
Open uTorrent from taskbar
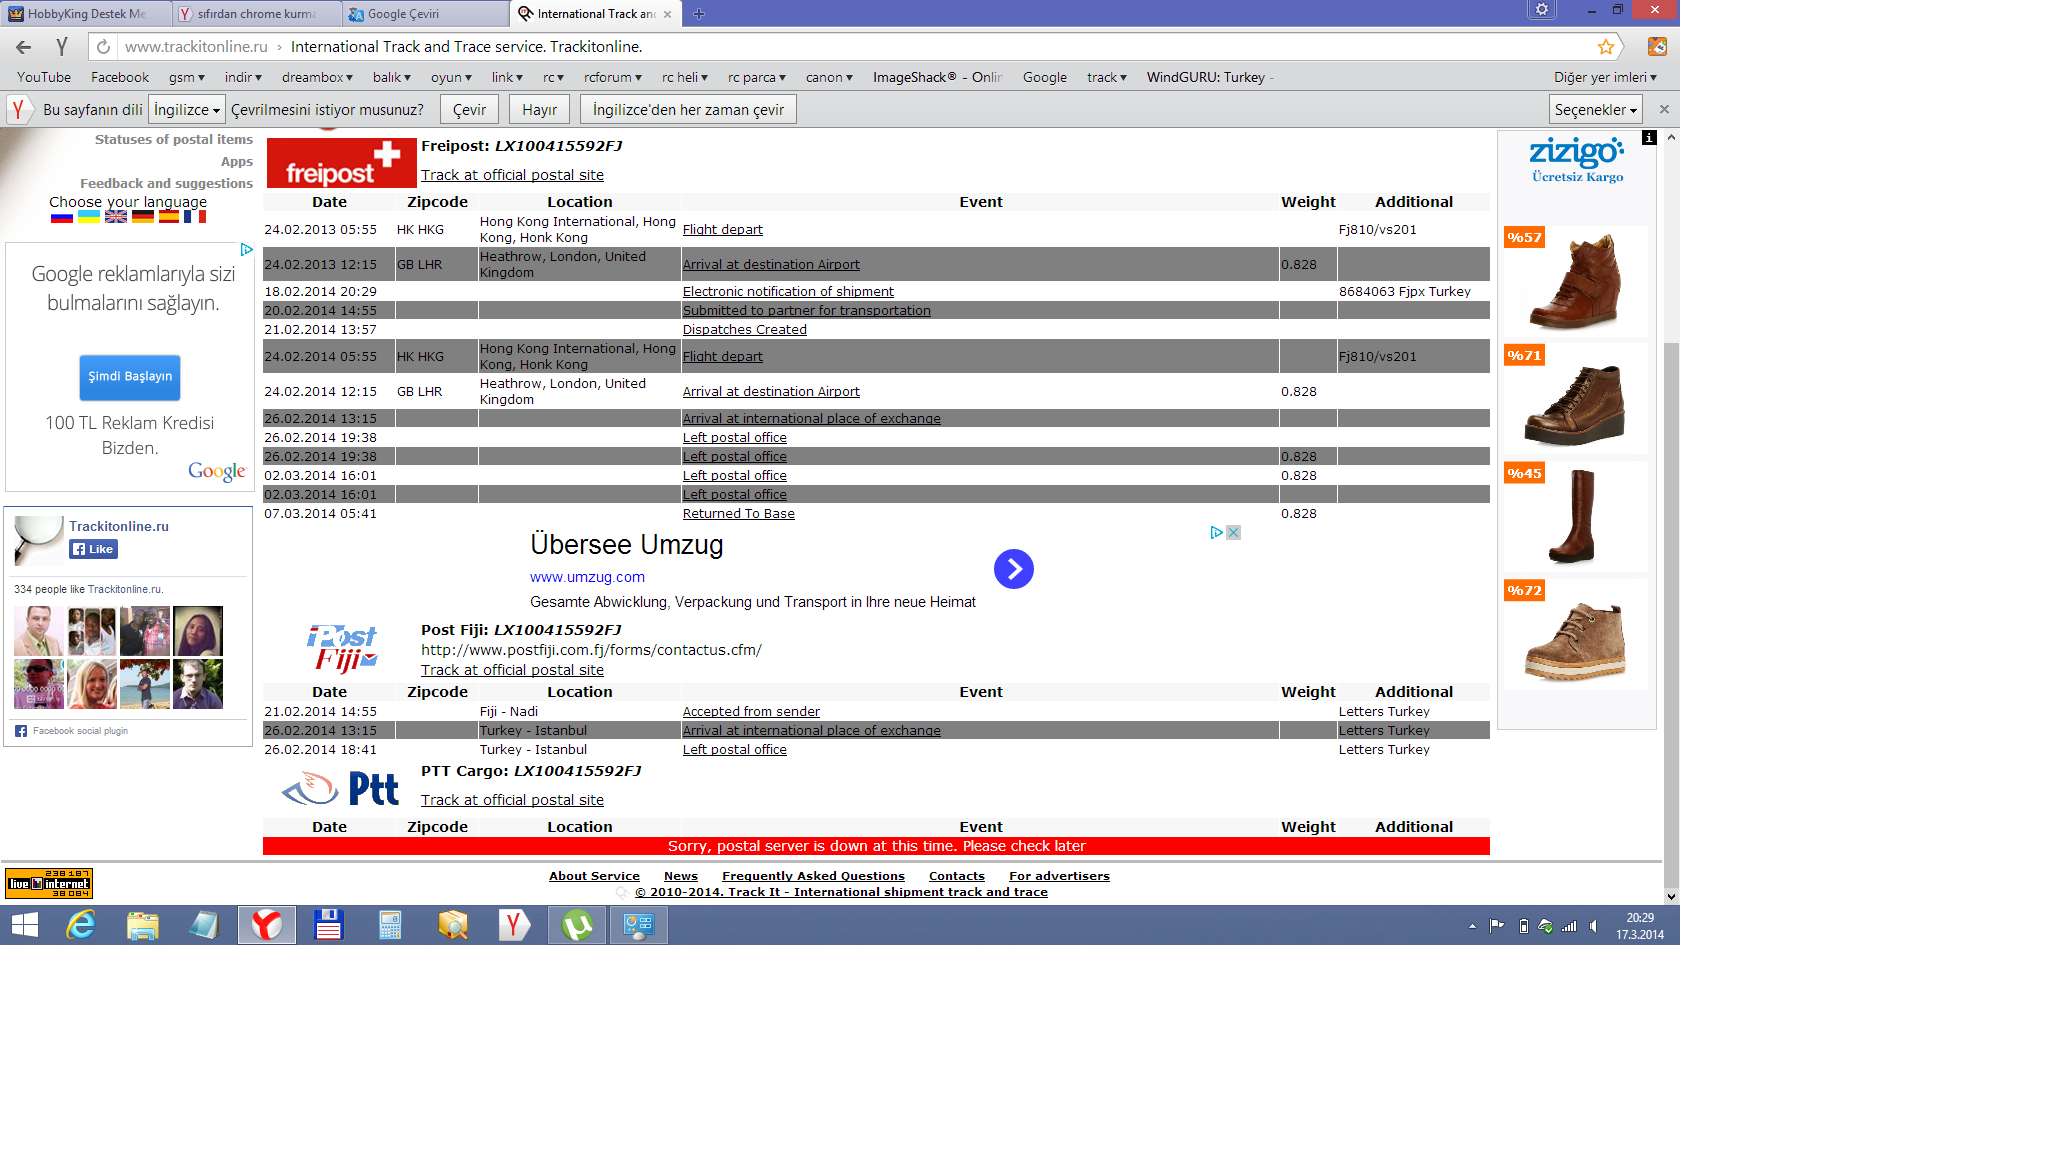tap(577, 925)
